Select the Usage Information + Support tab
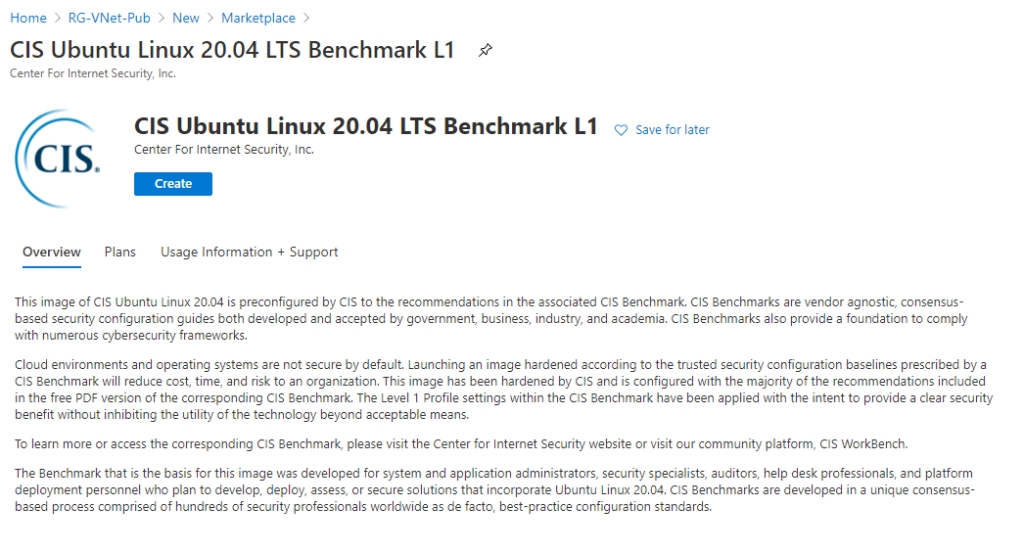1024x553 pixels. click(x=249, y=252)
